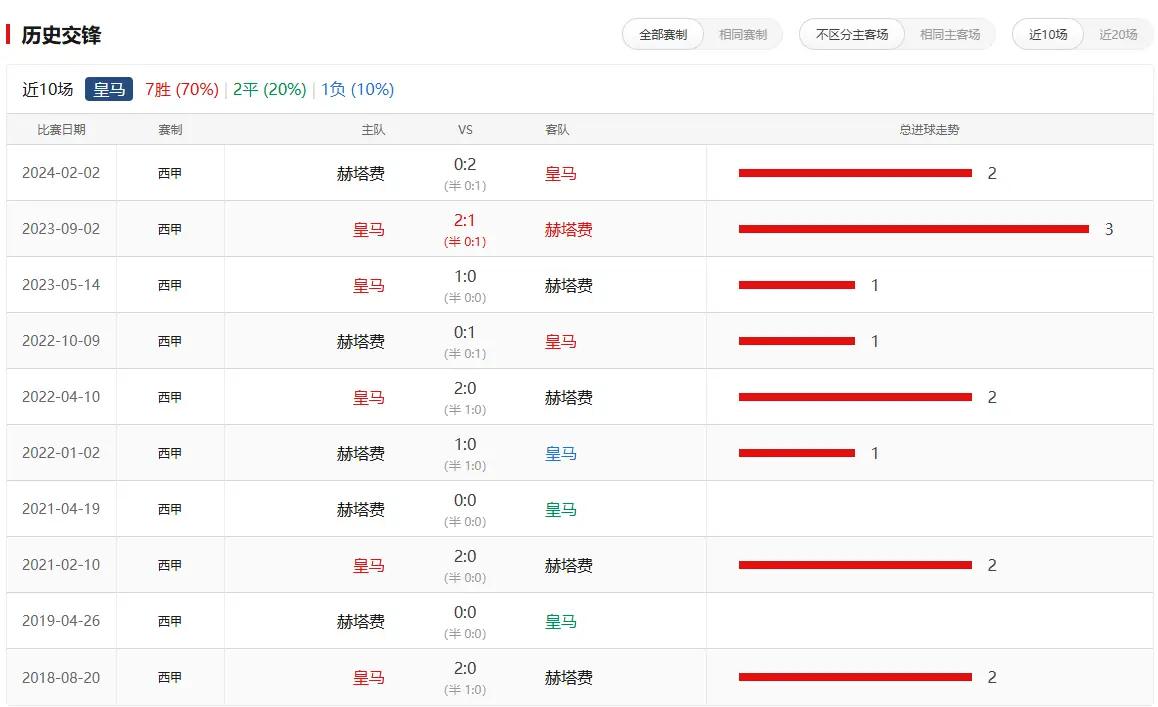Open home team 赫塔费 in 2022-01-02 match
This screenshot has height=707, width=1158.
(x=360, y=454)
